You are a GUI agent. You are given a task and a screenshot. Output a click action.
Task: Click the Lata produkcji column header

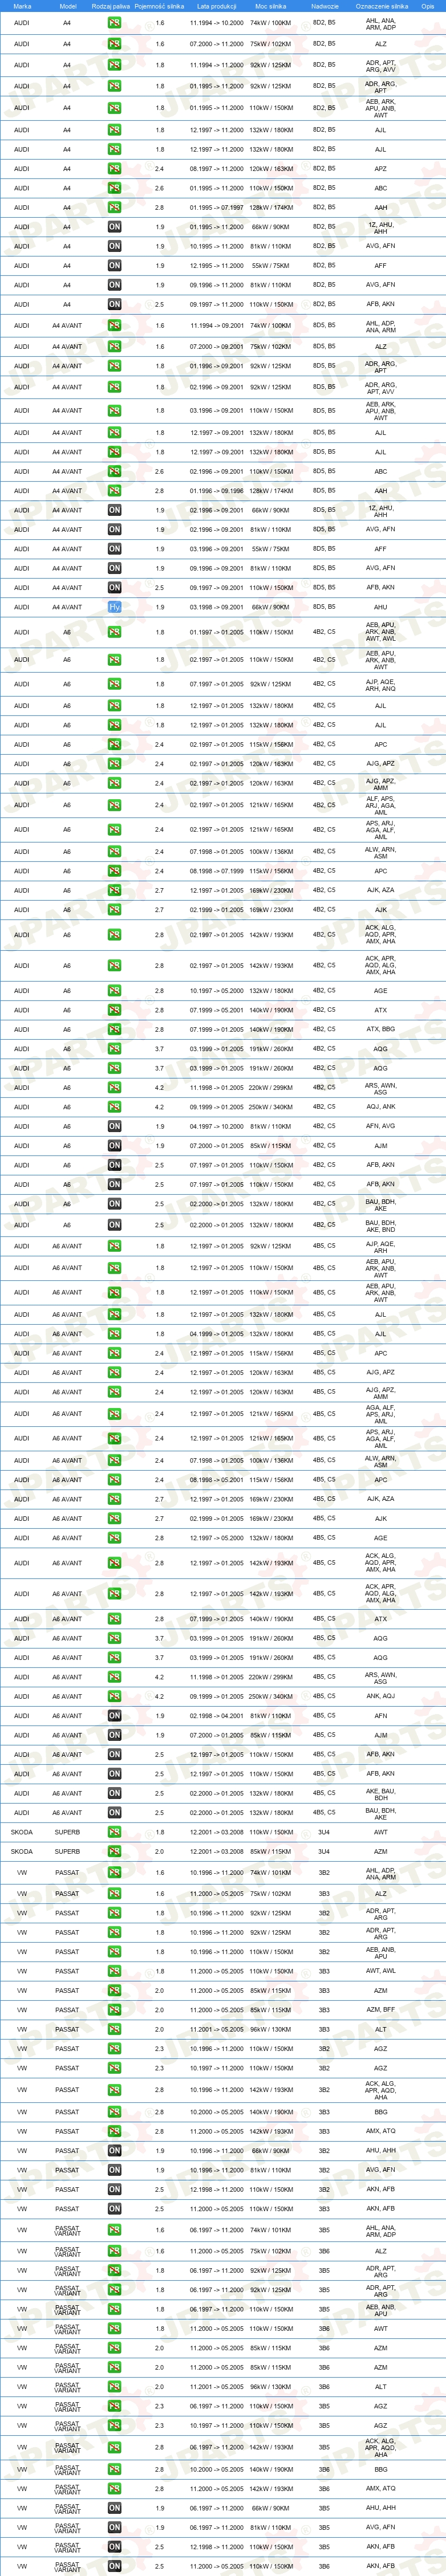tap(217, 6)
